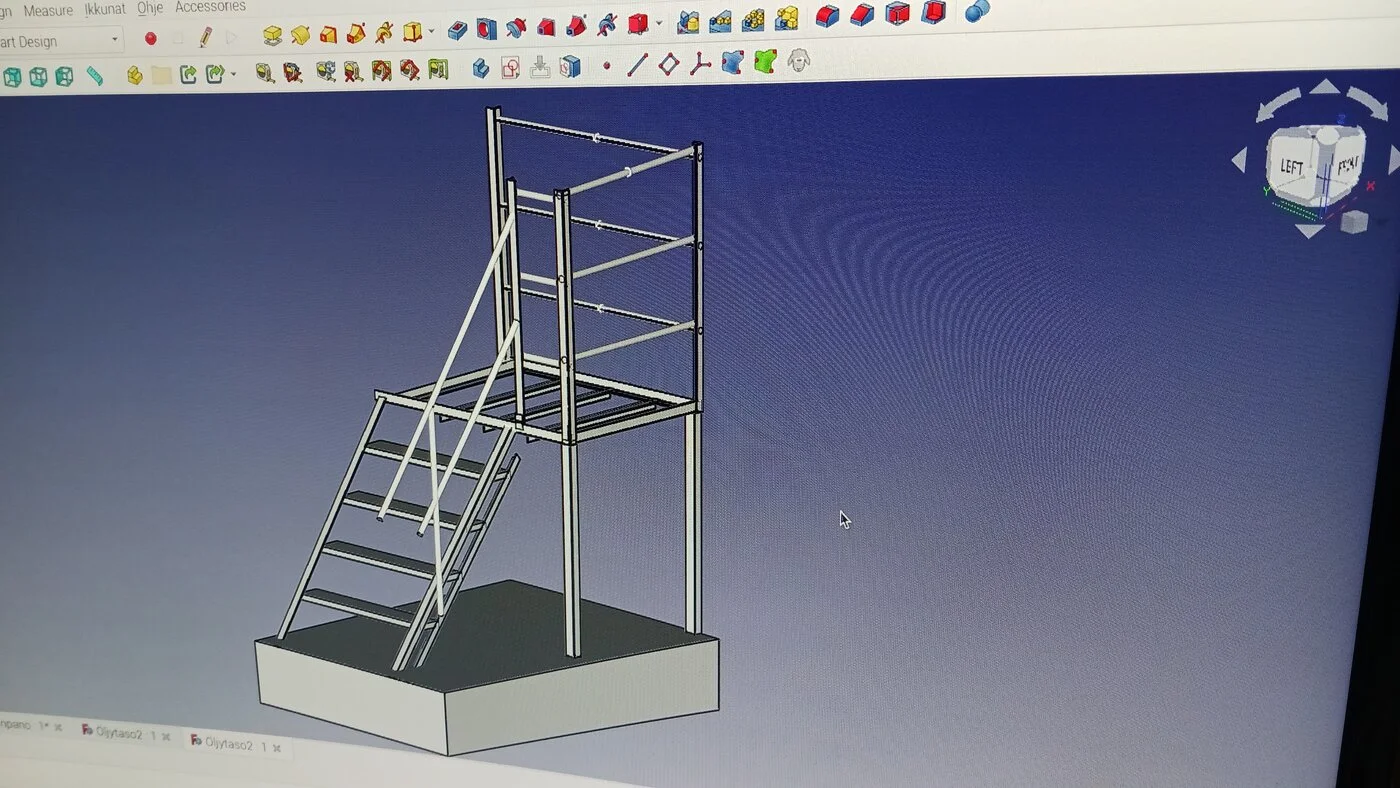The height and width of the screenshot is (788, 1400).
Task: Choose the Pocket tool icon
Action: 457,29
